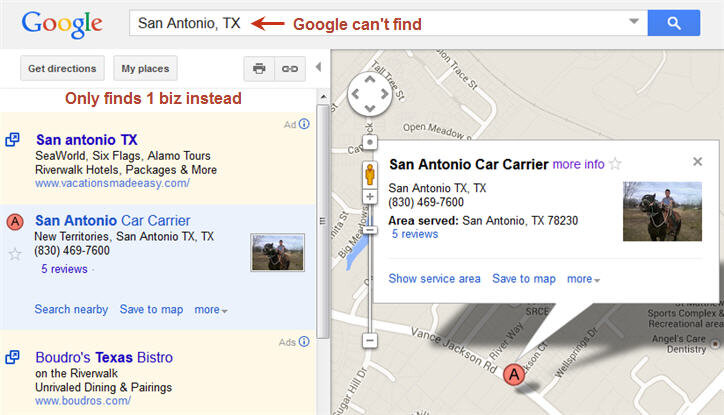The image size is (724, 415).
Task: Click the scroll up arrow of results list
Action: (x=323, y=97)
